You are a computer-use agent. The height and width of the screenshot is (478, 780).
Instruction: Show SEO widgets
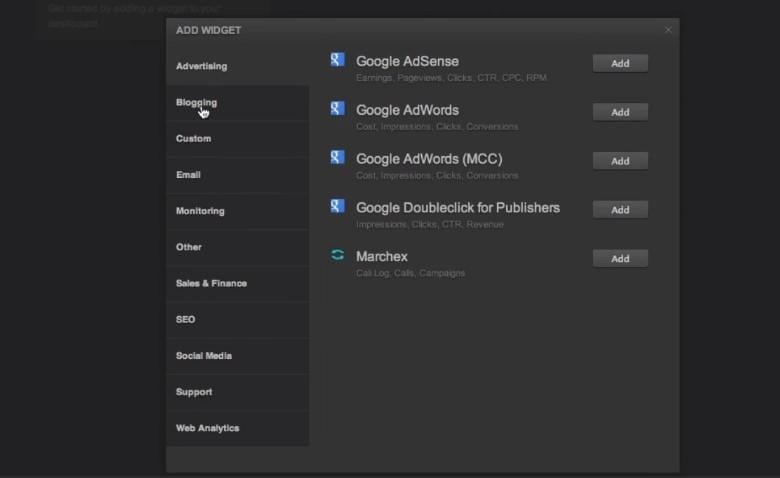click(x=238, y=319)
